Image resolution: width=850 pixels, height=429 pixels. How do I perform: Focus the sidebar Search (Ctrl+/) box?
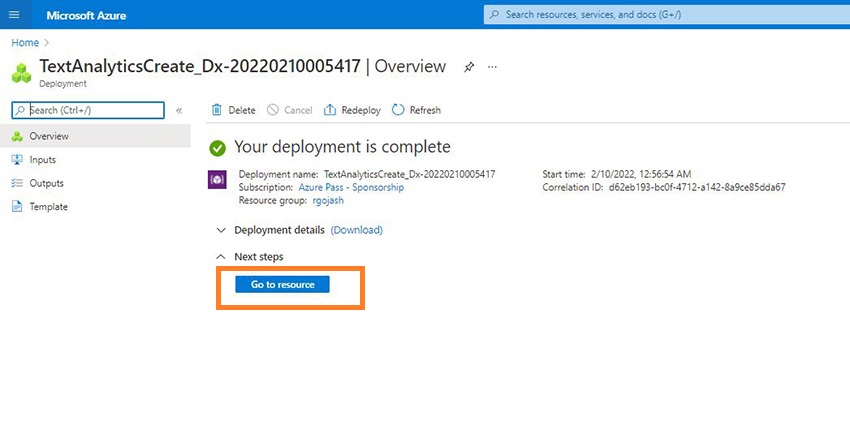[x=88, y=110]
